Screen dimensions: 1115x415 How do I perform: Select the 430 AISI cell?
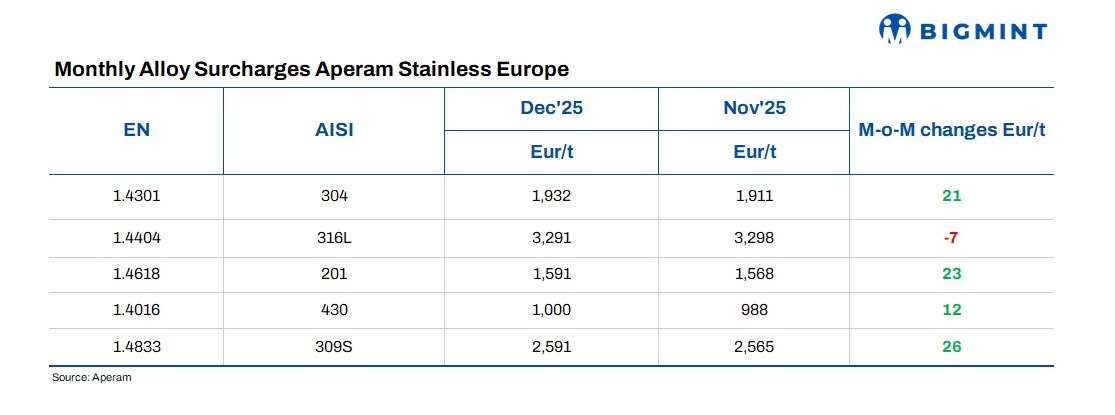[x=334, y=310]
